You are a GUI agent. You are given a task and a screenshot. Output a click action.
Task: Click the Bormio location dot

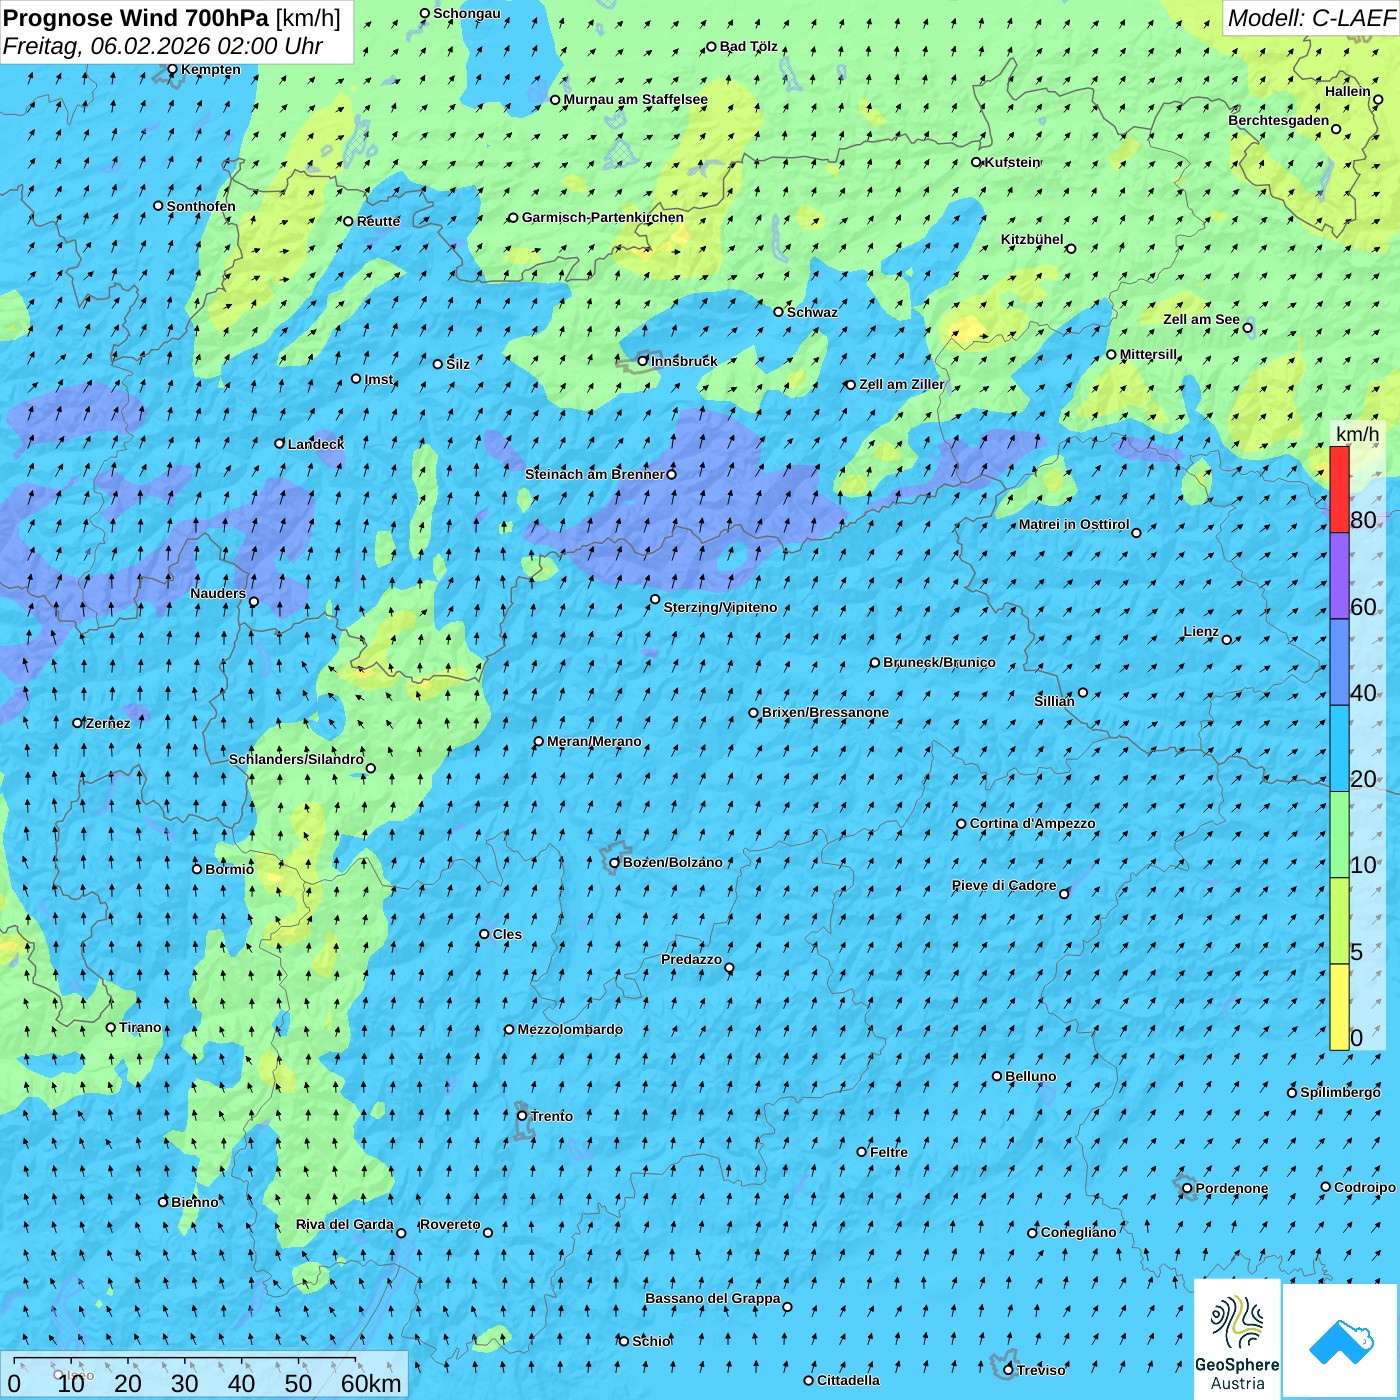point(197,869)
